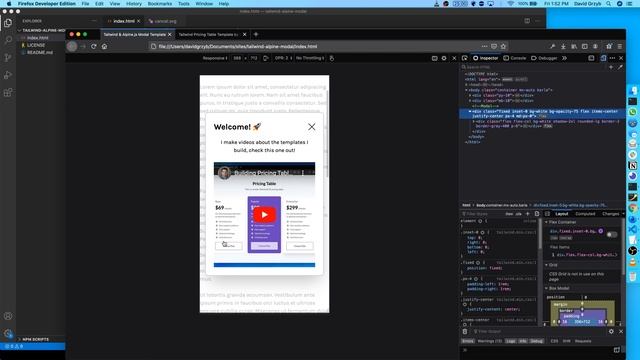Close the split console
Image resolution: width=640 pixels, height=360 pixels.
(x=621, y=331)
